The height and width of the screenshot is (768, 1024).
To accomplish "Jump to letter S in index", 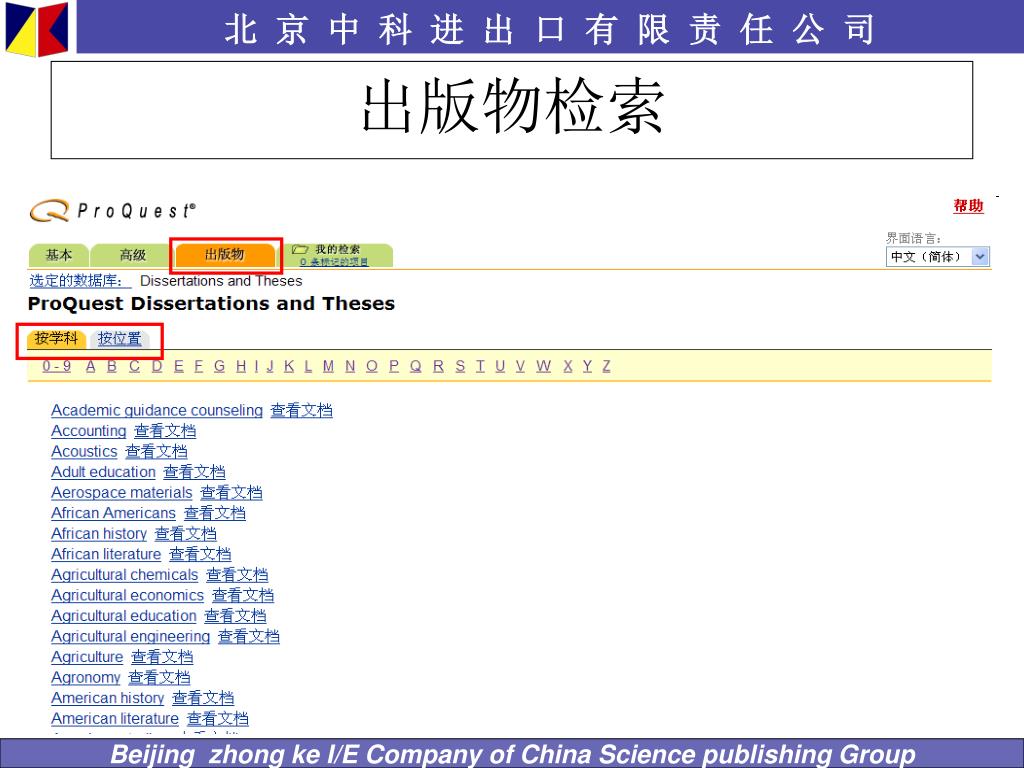I will (x=460, y=366).
